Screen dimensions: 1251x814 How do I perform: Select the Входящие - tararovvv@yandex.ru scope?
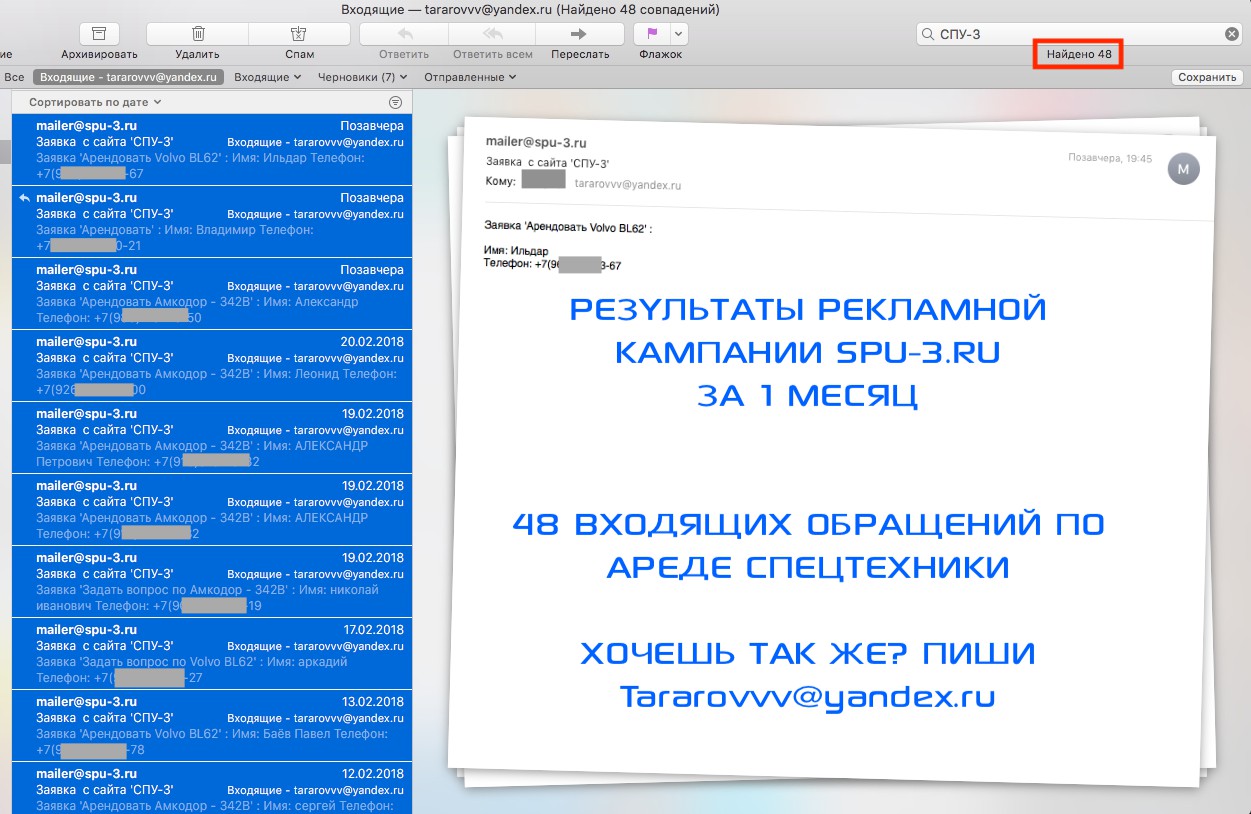tap(128, 77)
